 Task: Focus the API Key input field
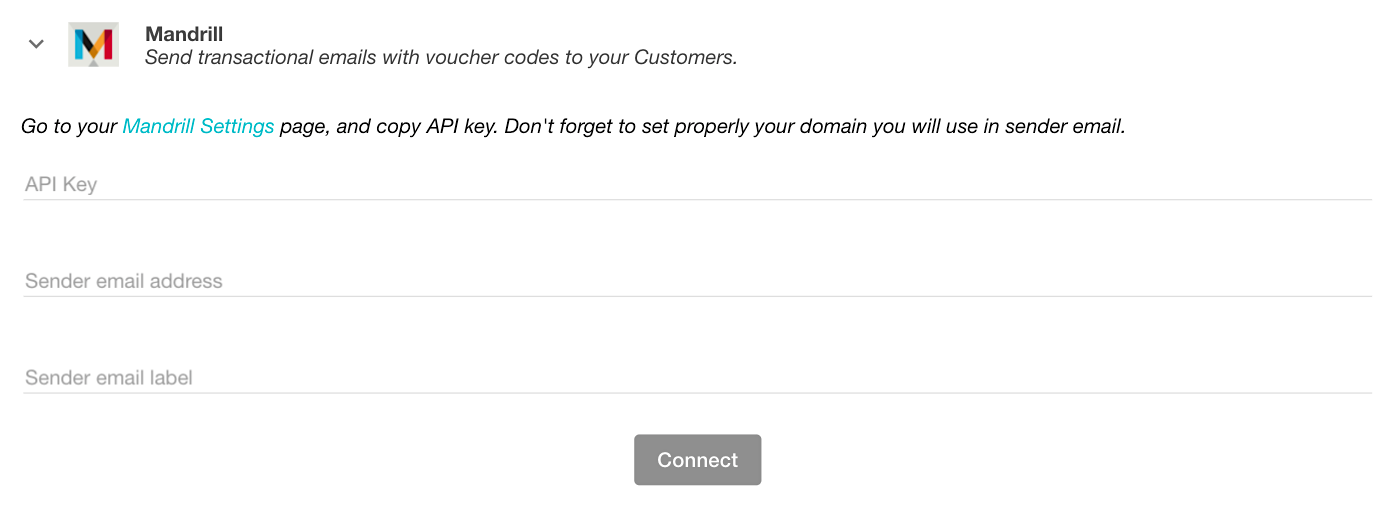coord(697,184)
